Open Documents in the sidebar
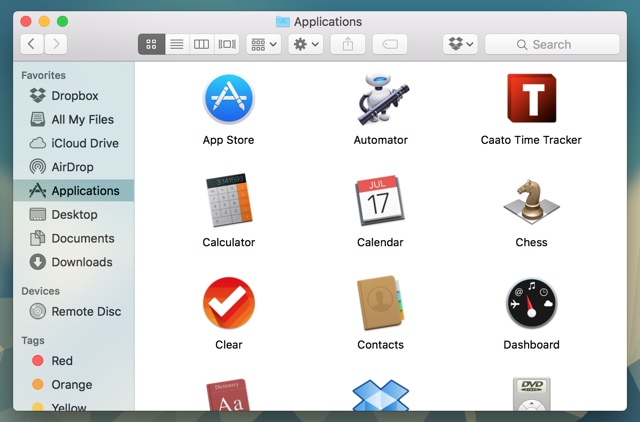This screenshot has height=422, width=640. coord(73,238)
